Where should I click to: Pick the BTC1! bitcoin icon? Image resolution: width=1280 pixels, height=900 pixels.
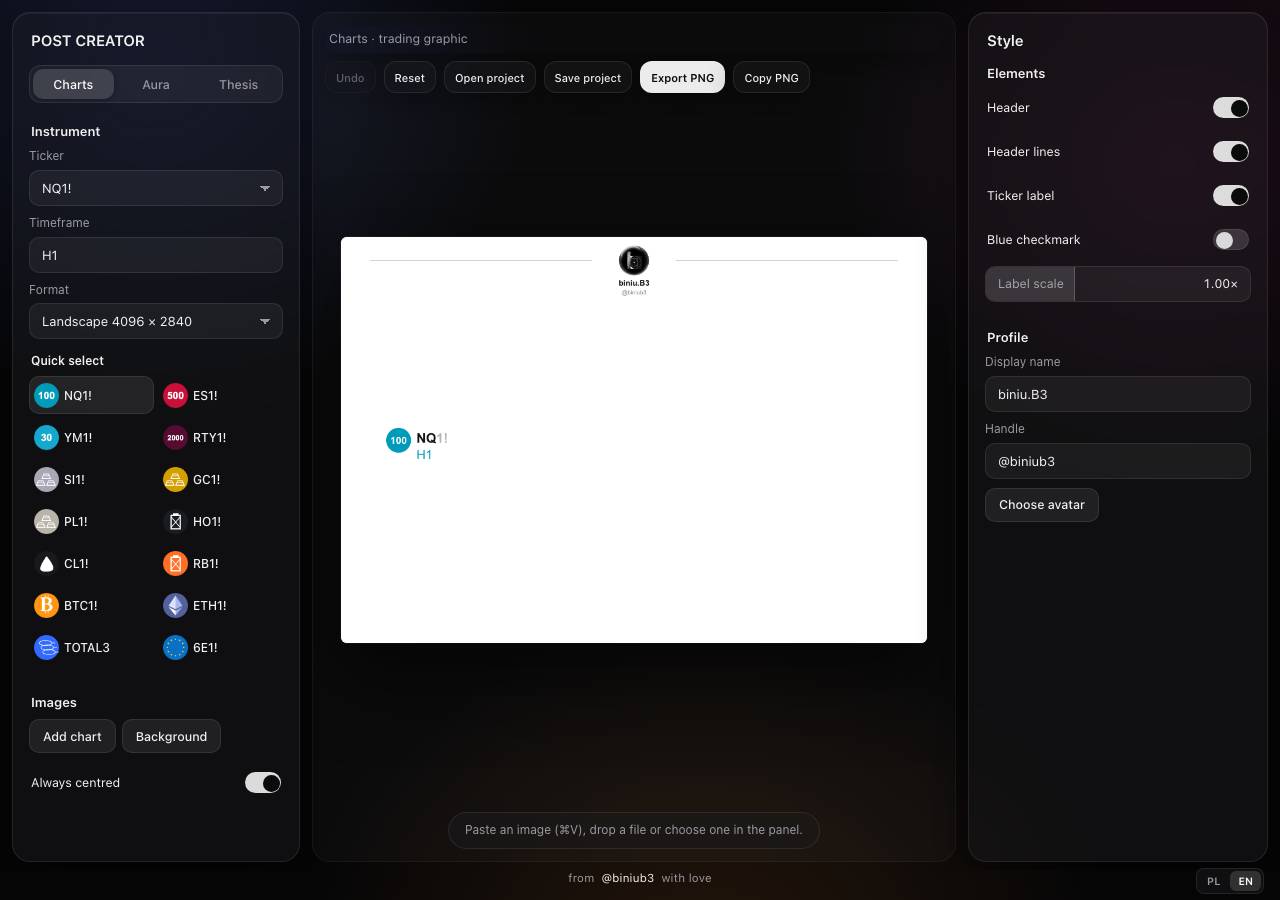[x=46, y=605]
